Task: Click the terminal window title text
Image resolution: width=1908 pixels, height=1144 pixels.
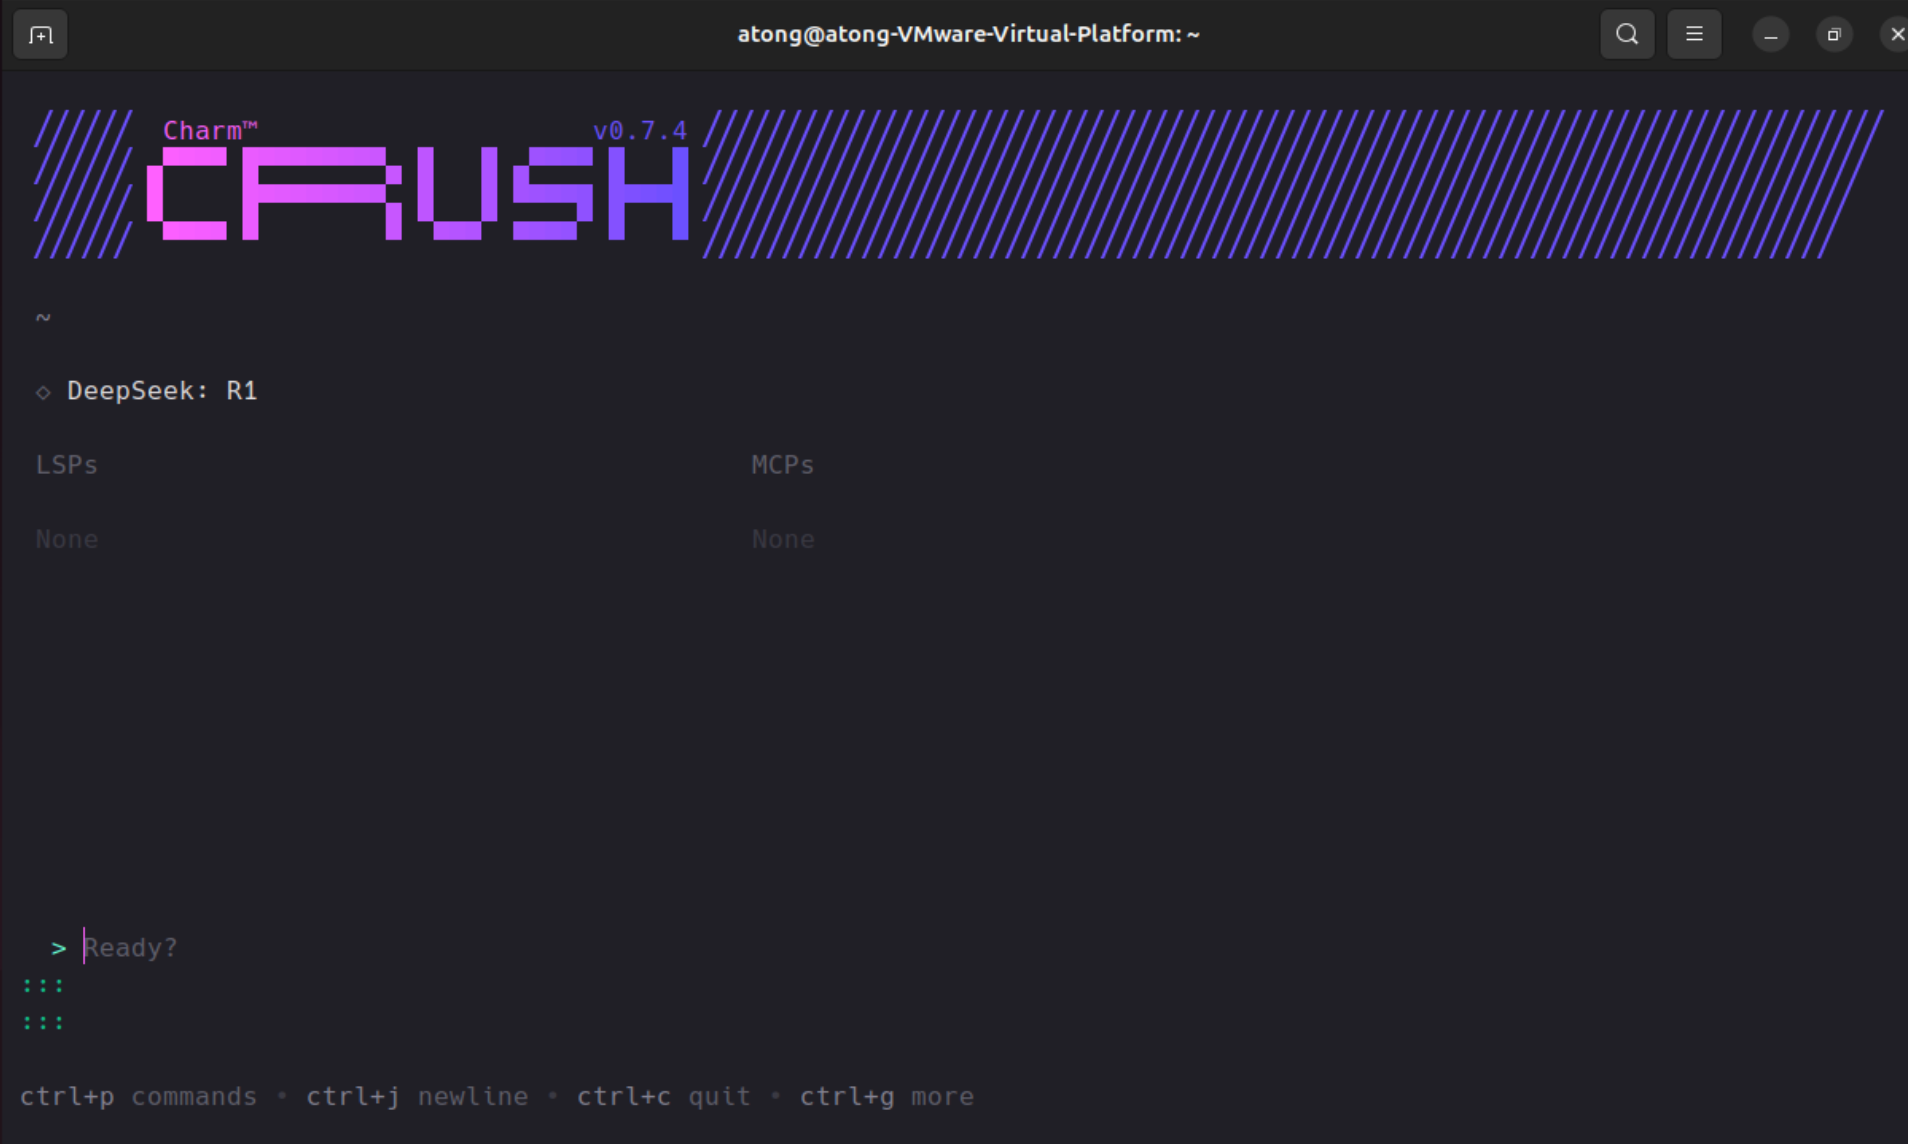Action: 968,34
